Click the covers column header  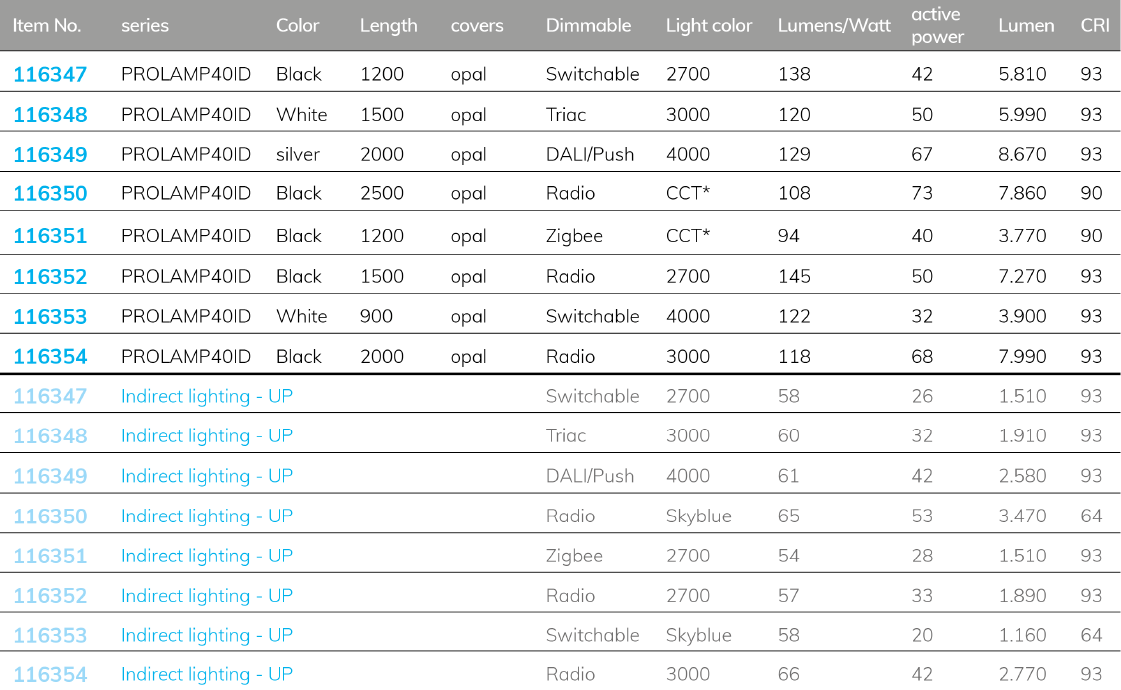(x=477, y=26)
